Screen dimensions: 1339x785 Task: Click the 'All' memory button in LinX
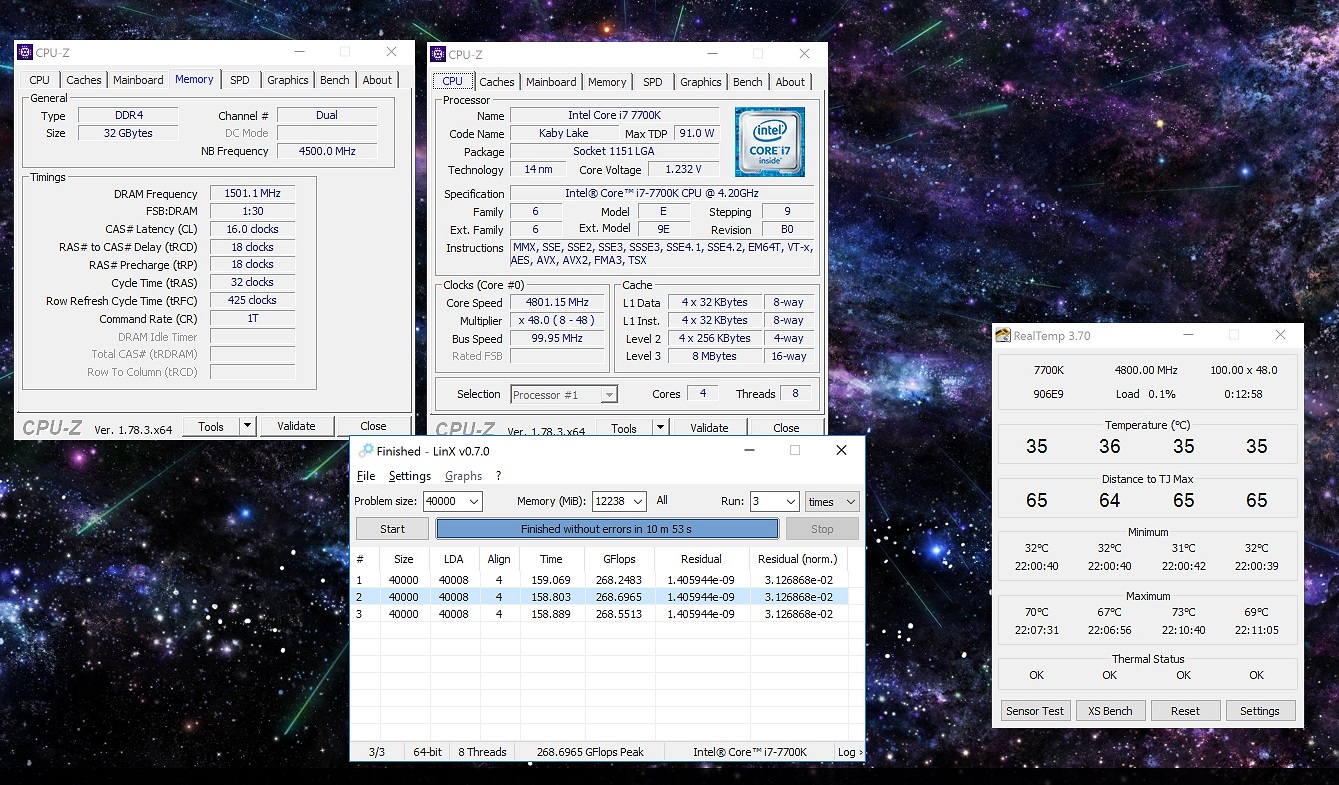pyautogui.click(x=662, y=501)
